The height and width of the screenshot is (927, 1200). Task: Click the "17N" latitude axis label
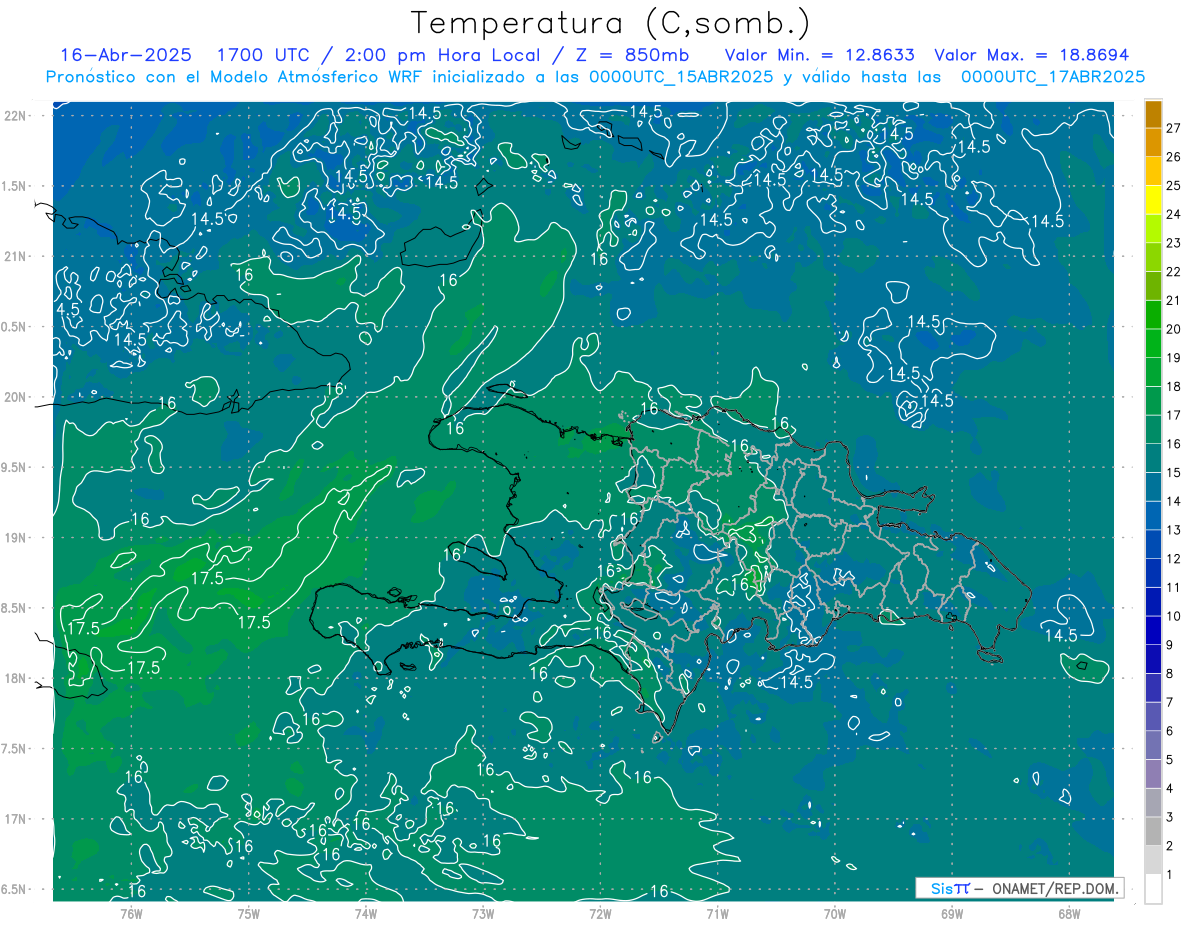[x=15, y=819]
